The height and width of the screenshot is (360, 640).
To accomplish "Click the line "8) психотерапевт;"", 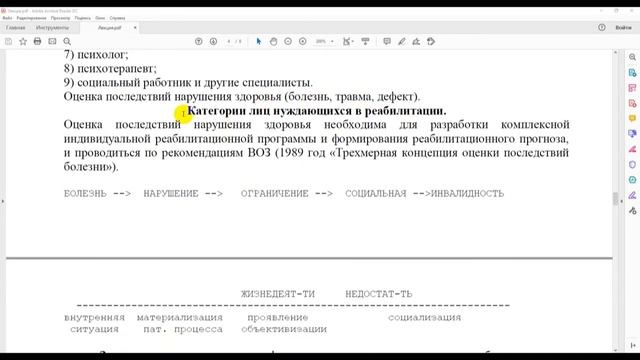I will point(110,68).
